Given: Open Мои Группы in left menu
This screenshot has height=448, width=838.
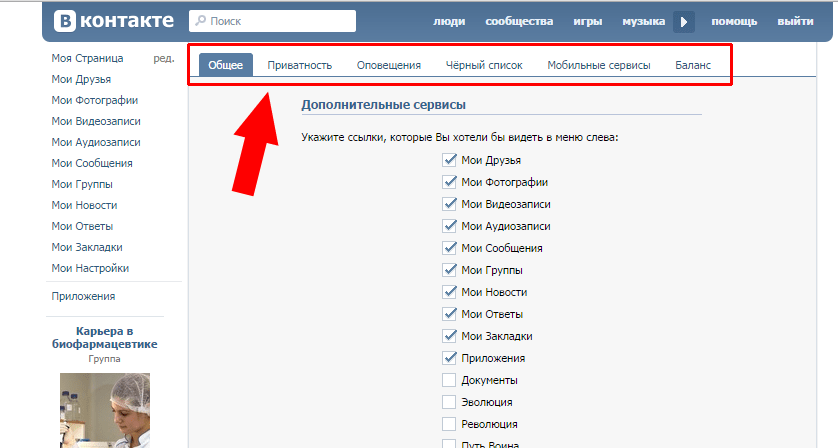Looking at the screenshot, I should pyautogui.click(x=82, y=184).
